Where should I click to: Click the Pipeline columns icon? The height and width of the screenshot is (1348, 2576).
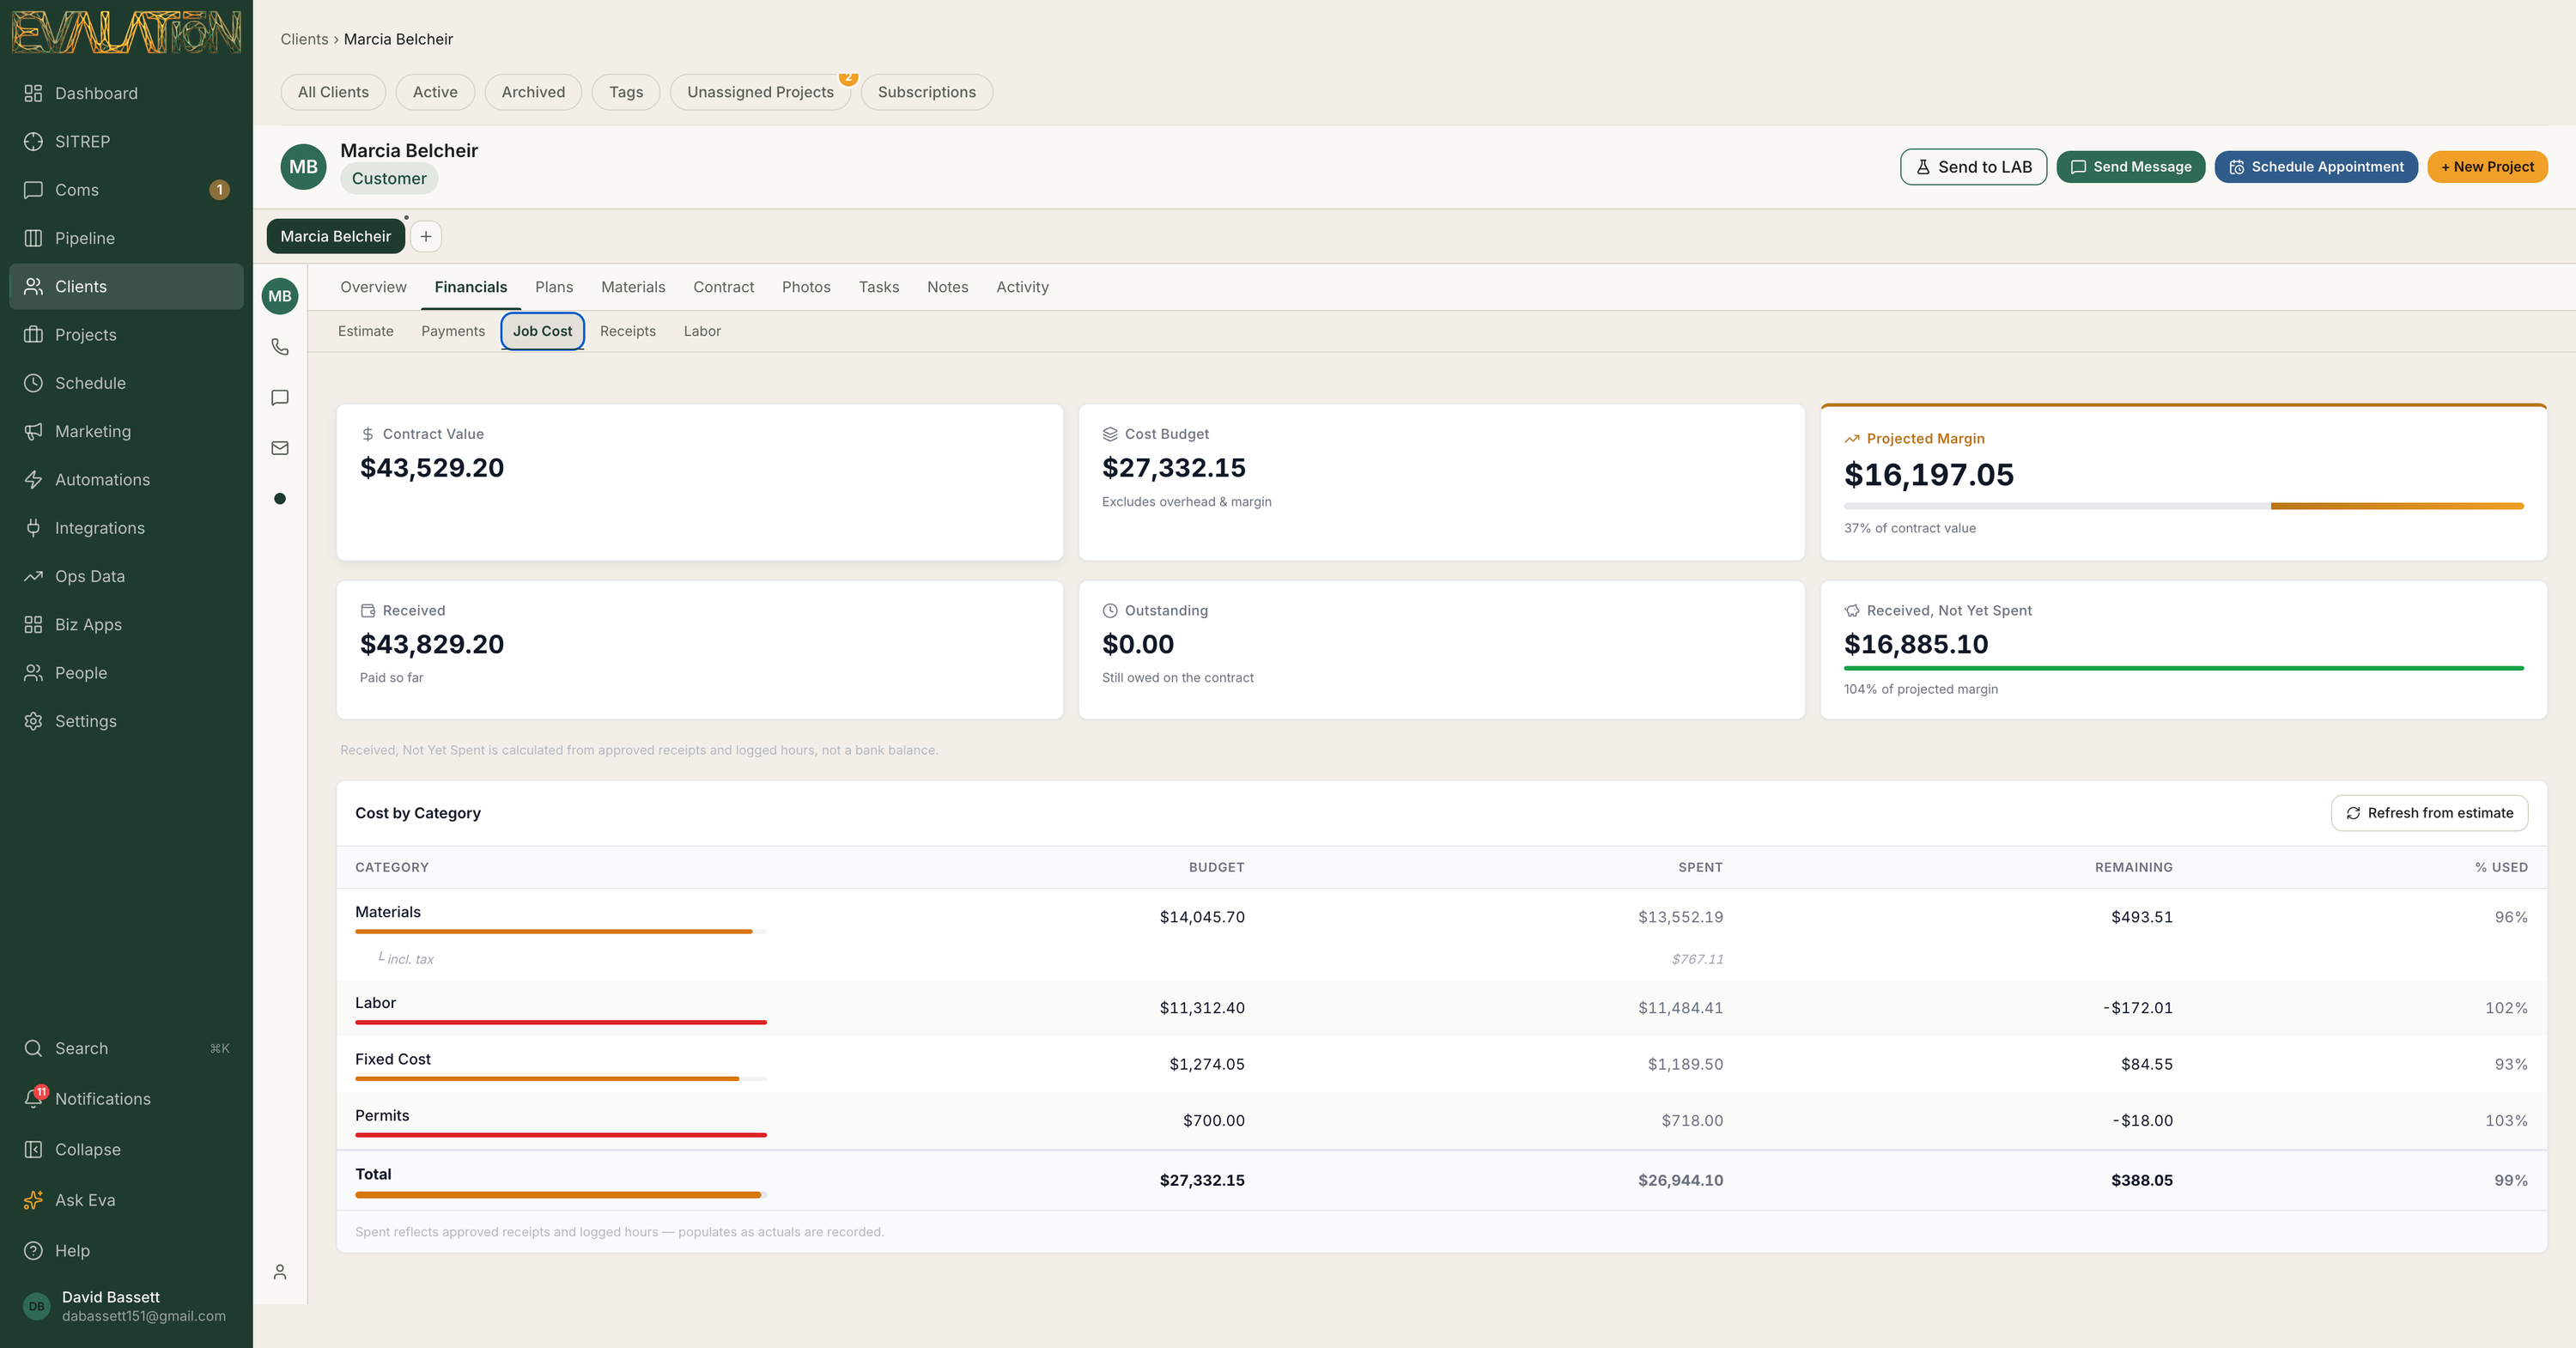33,238
